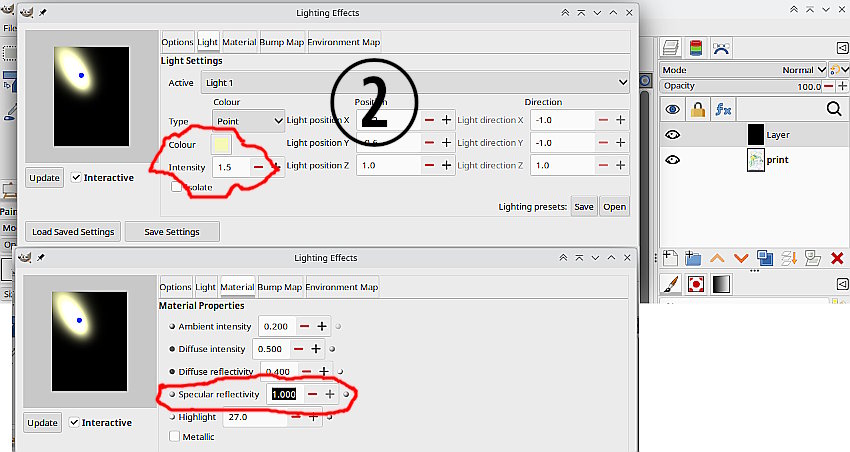
Task: Click Update in the upper Lighting Effects dialog
Action: pos(44,178)
